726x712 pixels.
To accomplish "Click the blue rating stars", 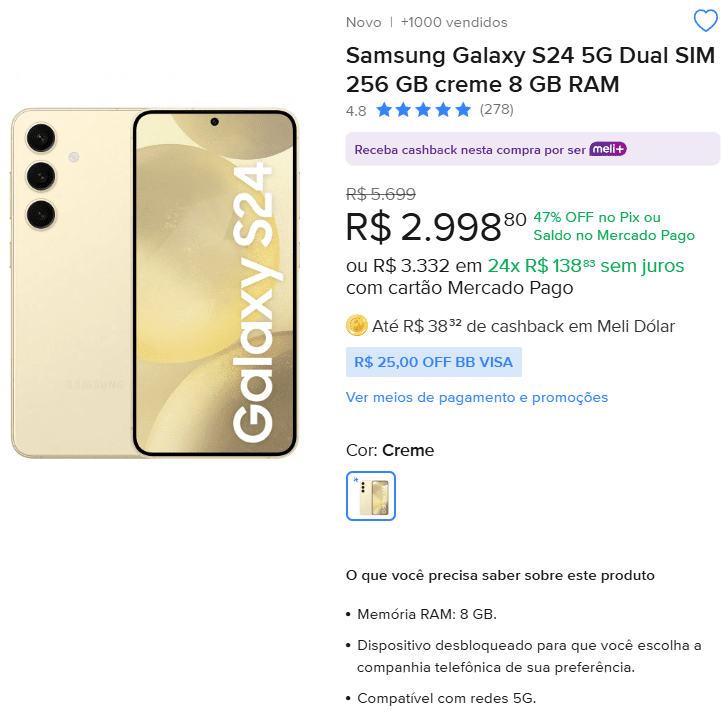I will coord(423,110).
